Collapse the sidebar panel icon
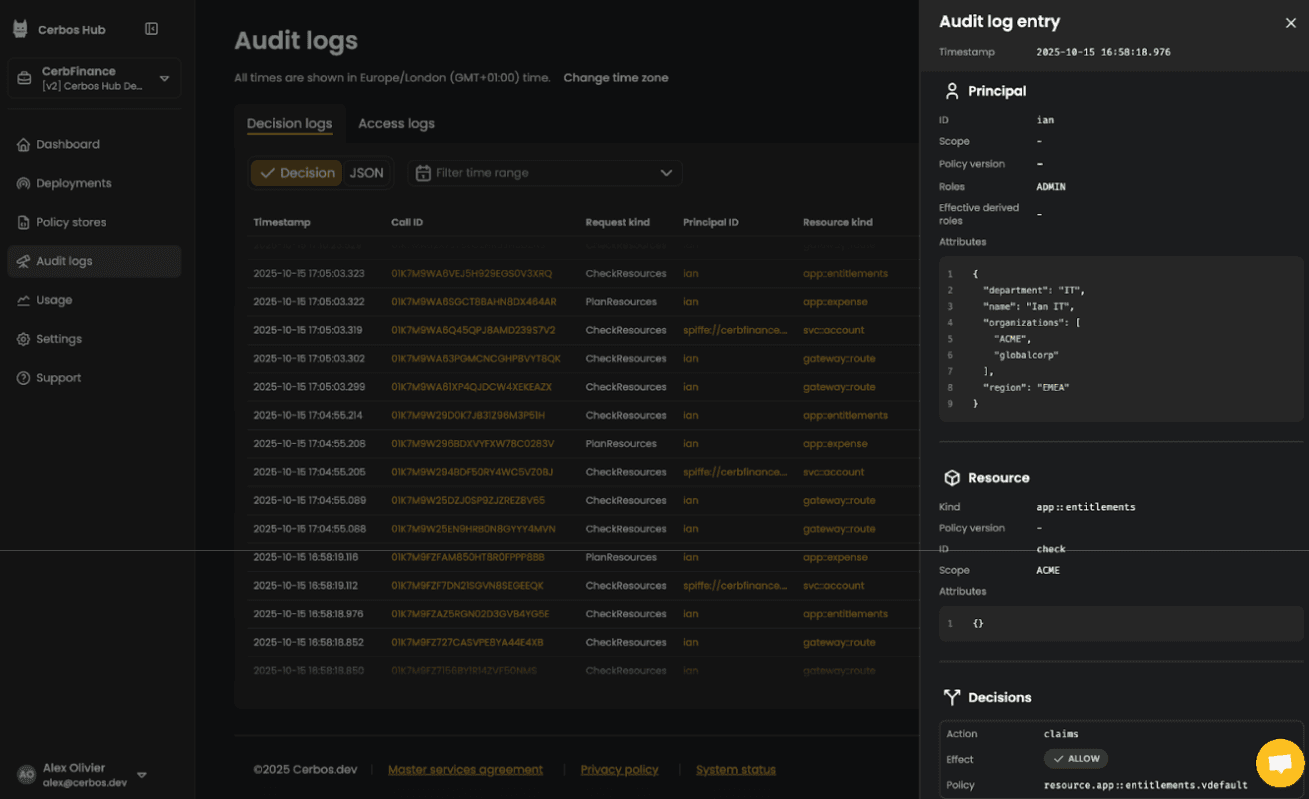This screenshot has height=799, width=1309. [x=152, y=29]
